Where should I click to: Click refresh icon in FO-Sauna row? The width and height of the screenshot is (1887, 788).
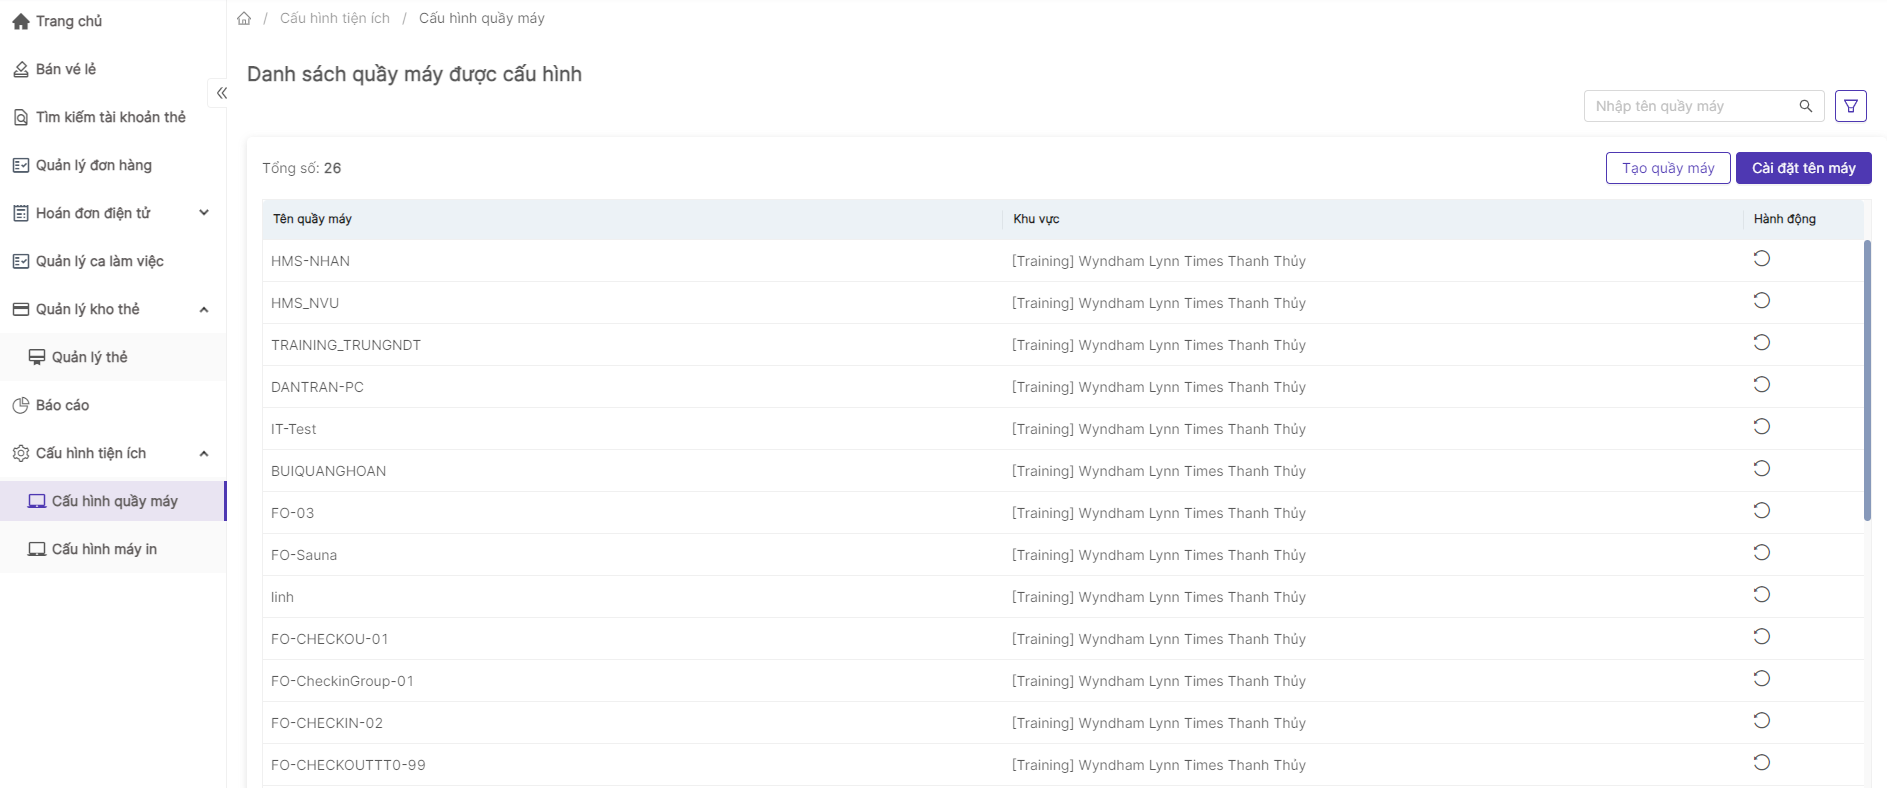1762,553
